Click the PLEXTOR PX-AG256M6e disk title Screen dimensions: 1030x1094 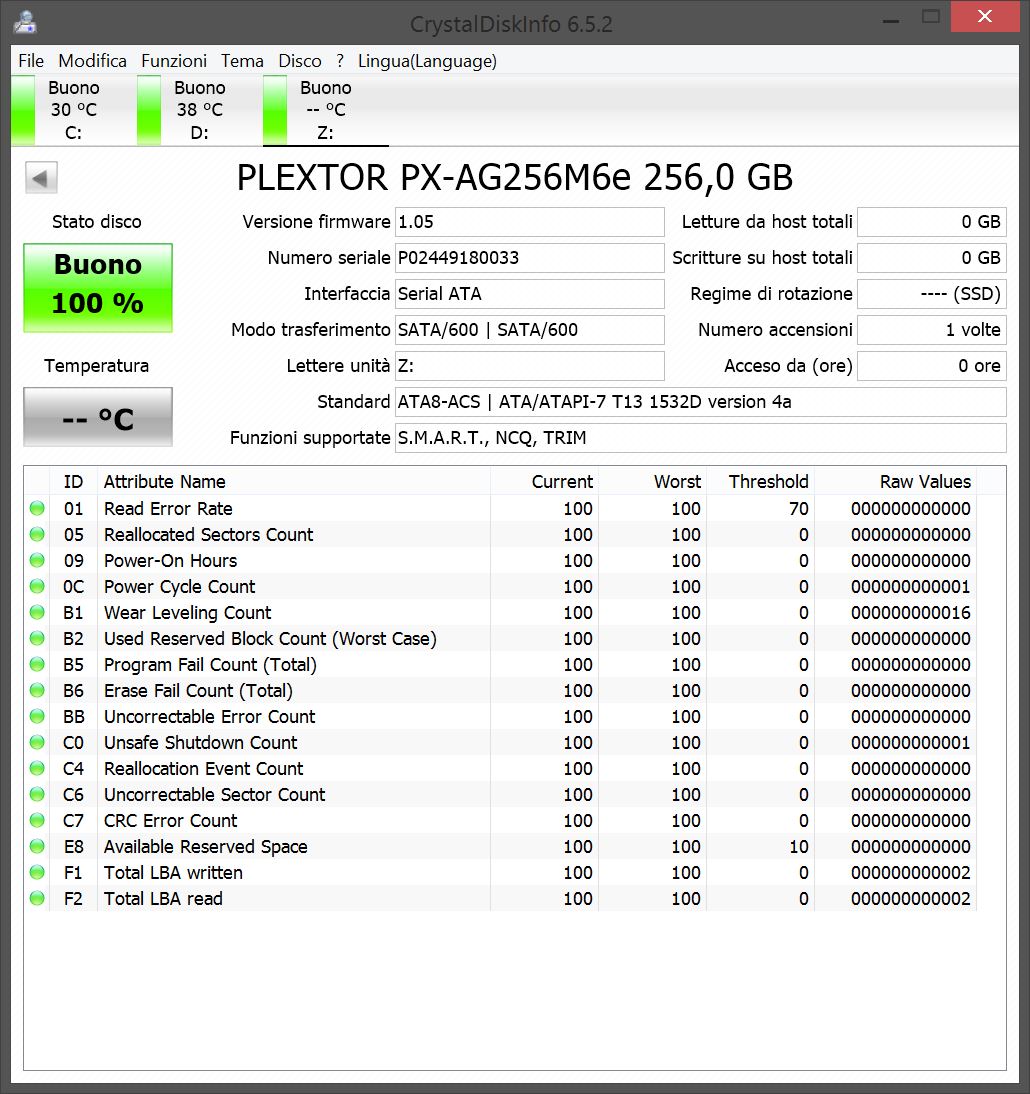tap(515, 177)
